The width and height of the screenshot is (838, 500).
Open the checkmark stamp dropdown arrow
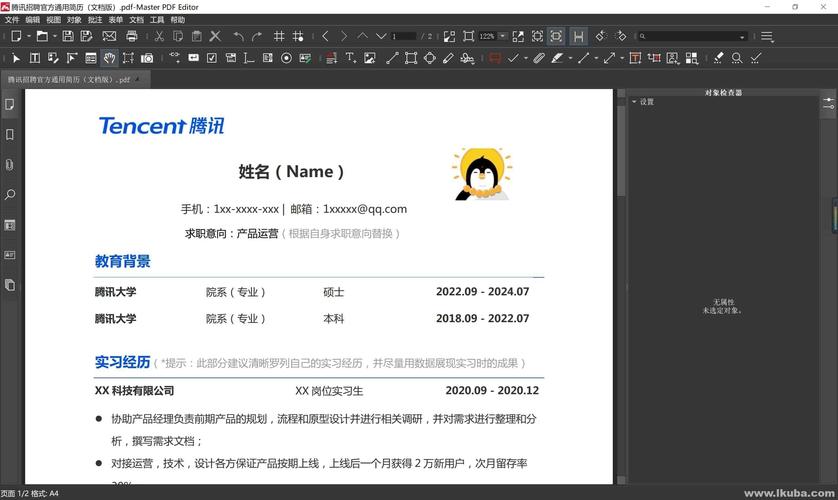pos(526,58)
